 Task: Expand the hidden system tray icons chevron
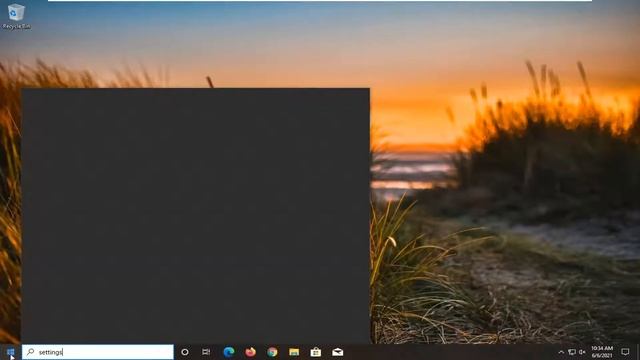561,352
